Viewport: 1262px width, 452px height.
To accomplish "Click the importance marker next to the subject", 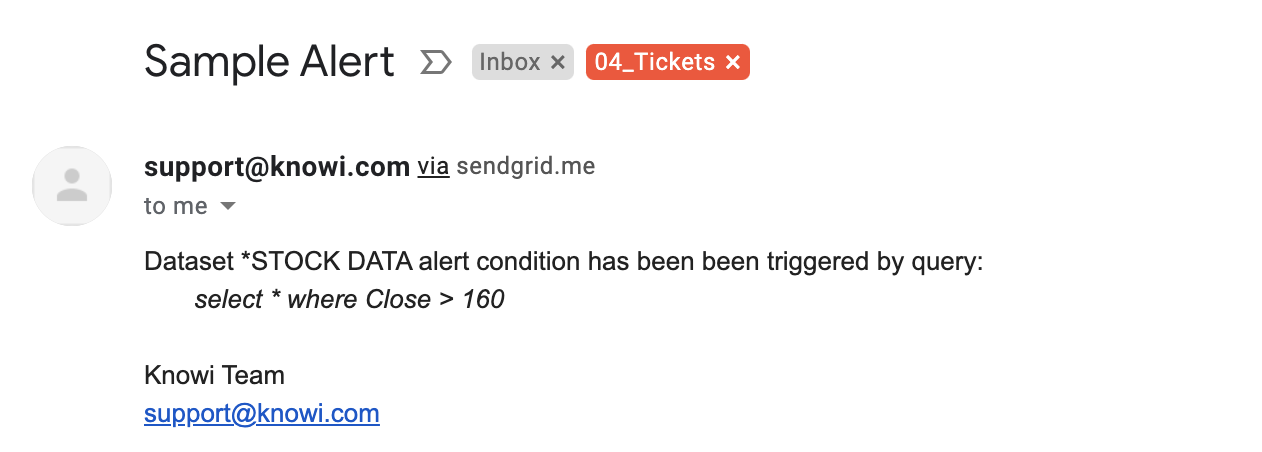I will pyautogui.click(x=435, y=63).
